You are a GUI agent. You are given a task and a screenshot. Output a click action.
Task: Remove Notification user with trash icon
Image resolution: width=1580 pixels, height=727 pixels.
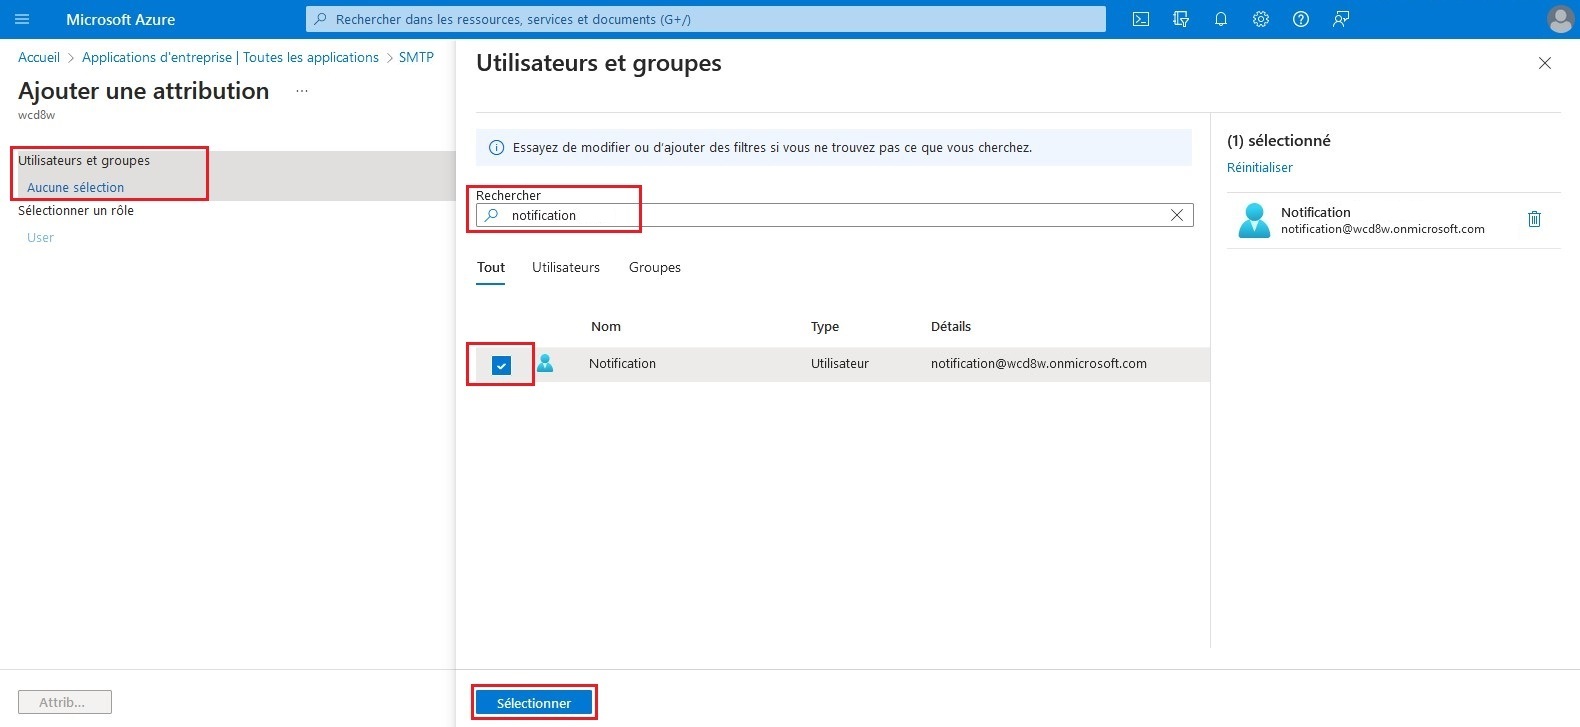pos(1535,219)
